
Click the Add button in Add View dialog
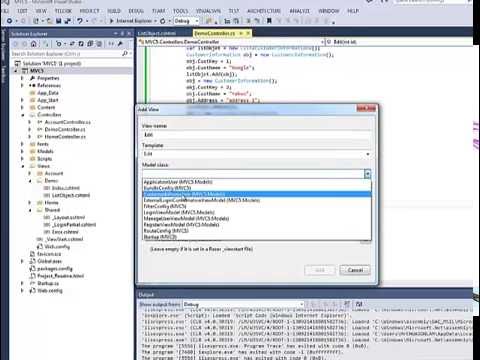[x=320, y=270]
